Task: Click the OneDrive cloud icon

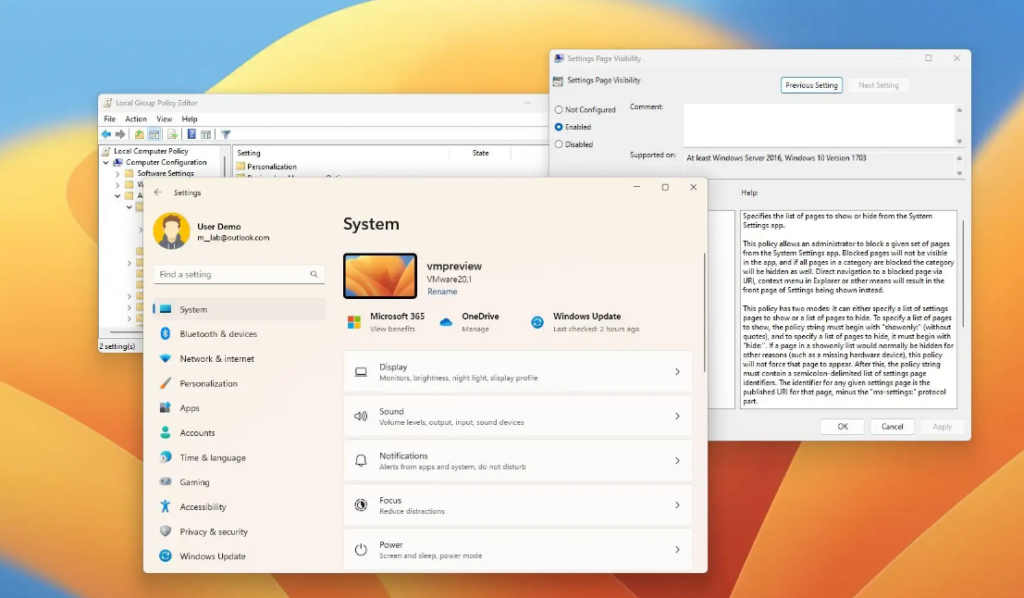Action: point(446,322)
